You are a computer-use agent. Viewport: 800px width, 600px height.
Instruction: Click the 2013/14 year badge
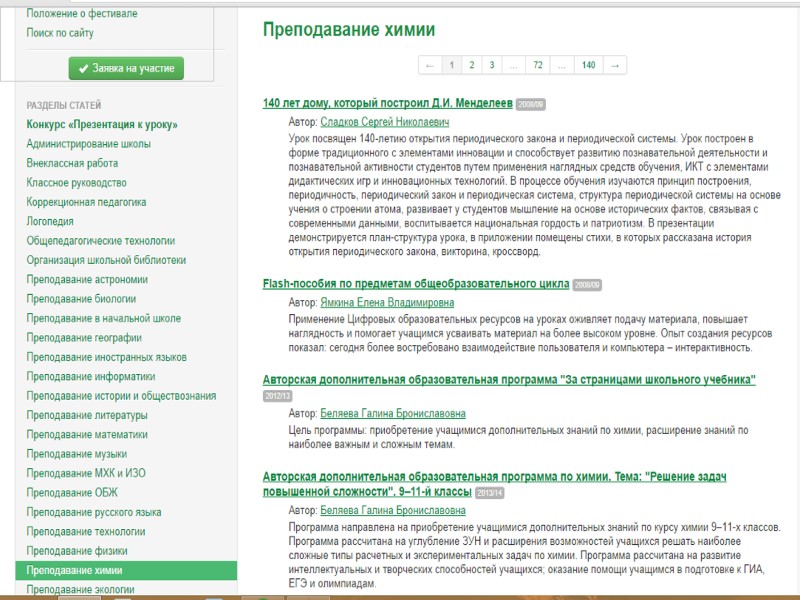coord(490,493)
